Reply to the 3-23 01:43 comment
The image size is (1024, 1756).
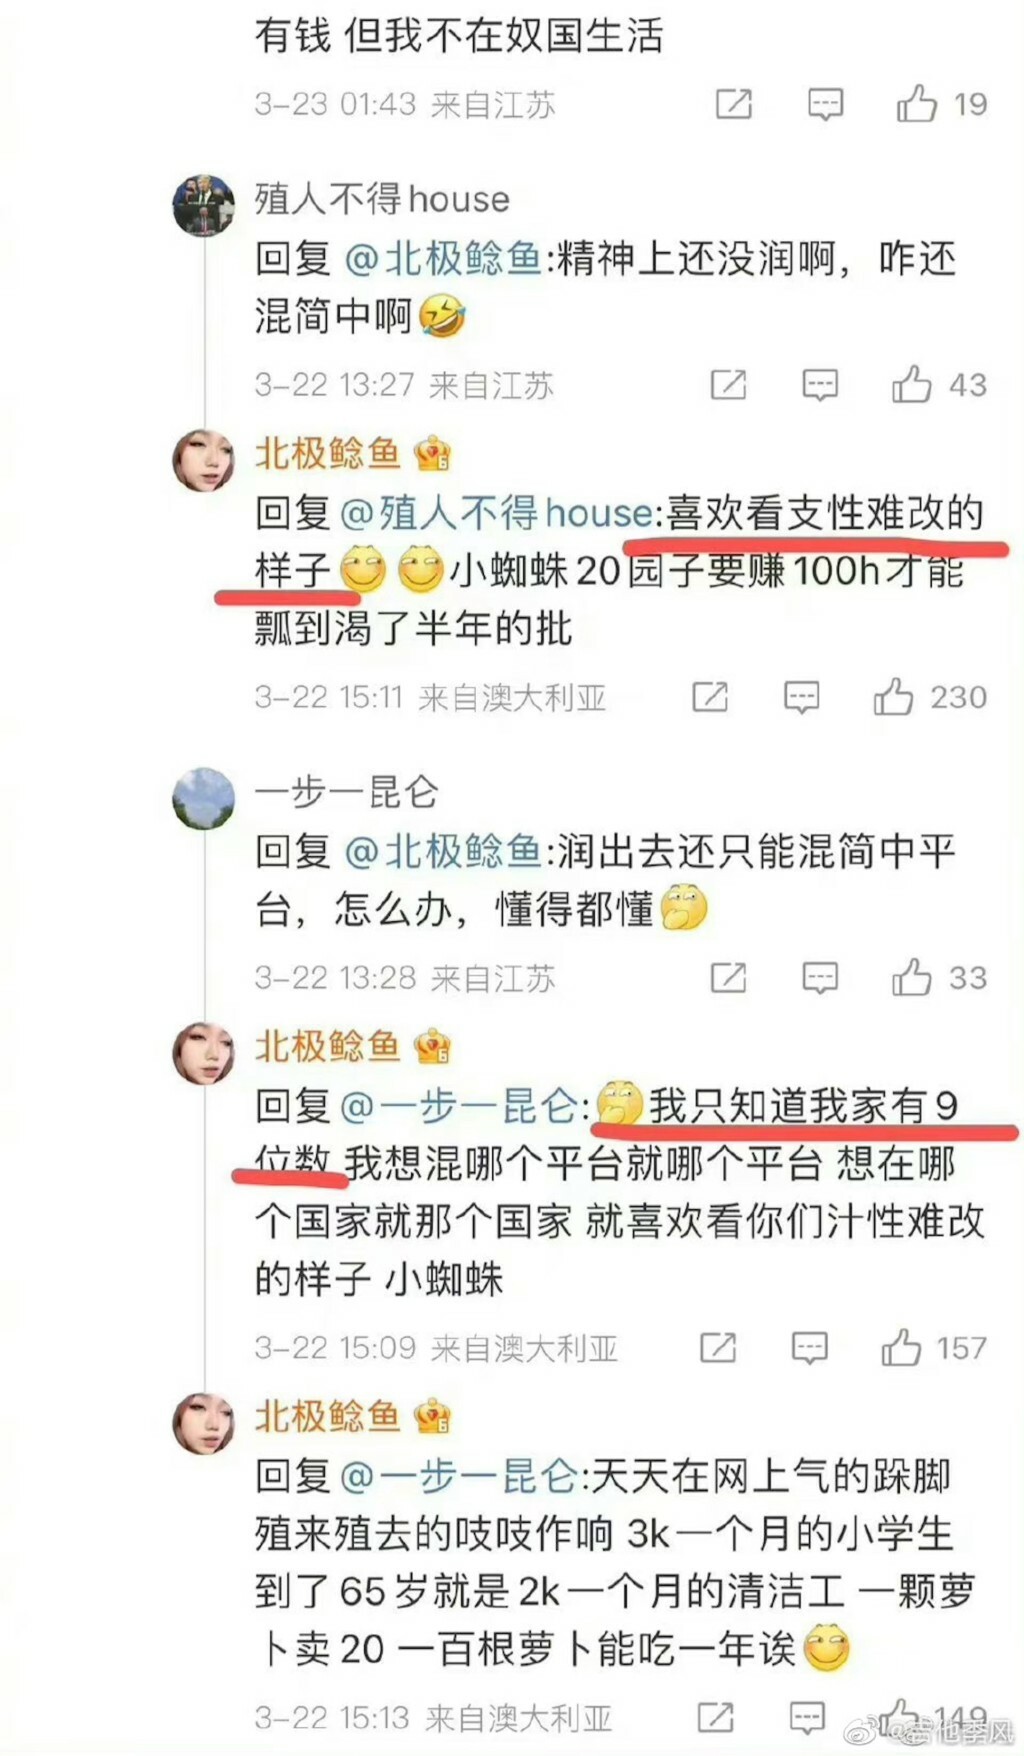point(825,104)
